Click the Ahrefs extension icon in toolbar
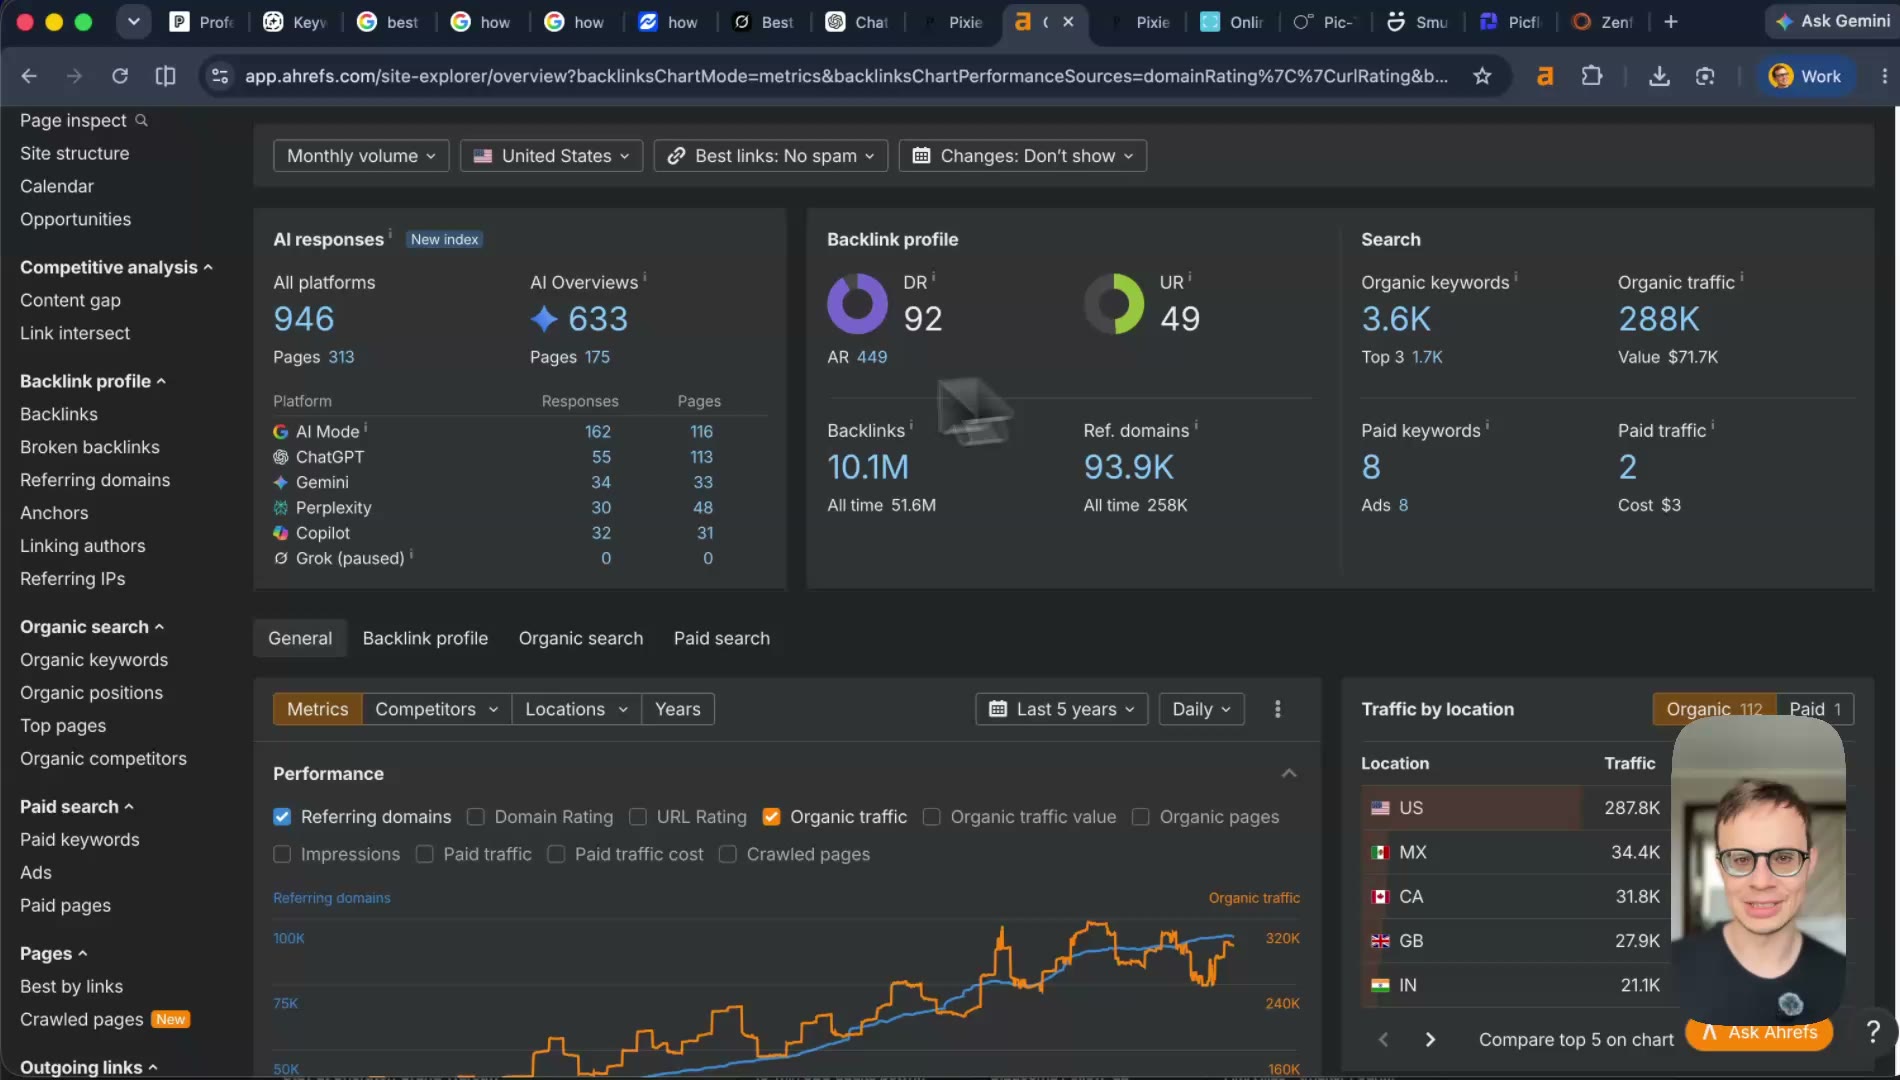This screenshot has height=1080, width=1900. pos(1545,76)
